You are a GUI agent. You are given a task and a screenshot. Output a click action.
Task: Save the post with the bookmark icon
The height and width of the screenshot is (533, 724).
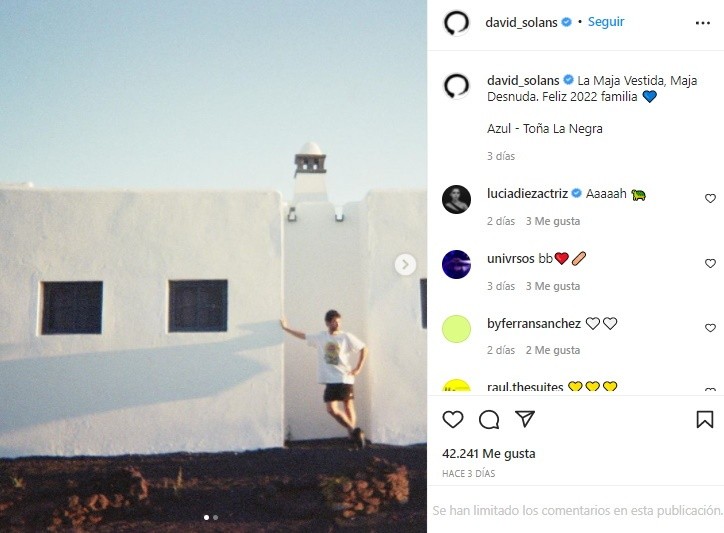(x=705, y=419)
